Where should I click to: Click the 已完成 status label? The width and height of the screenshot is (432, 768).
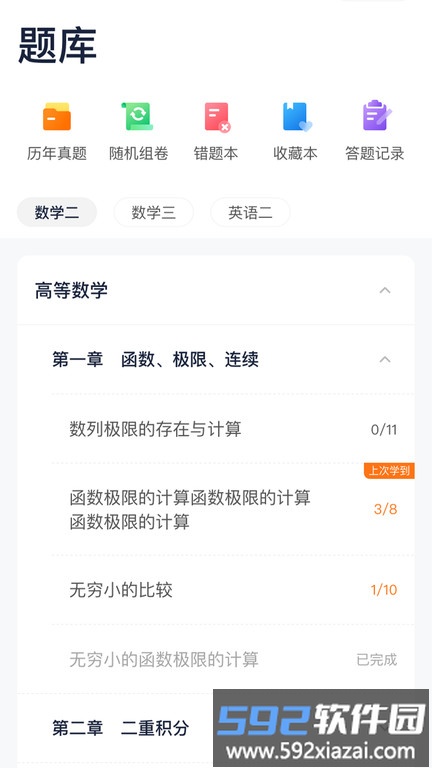click(x=377, y=660)
